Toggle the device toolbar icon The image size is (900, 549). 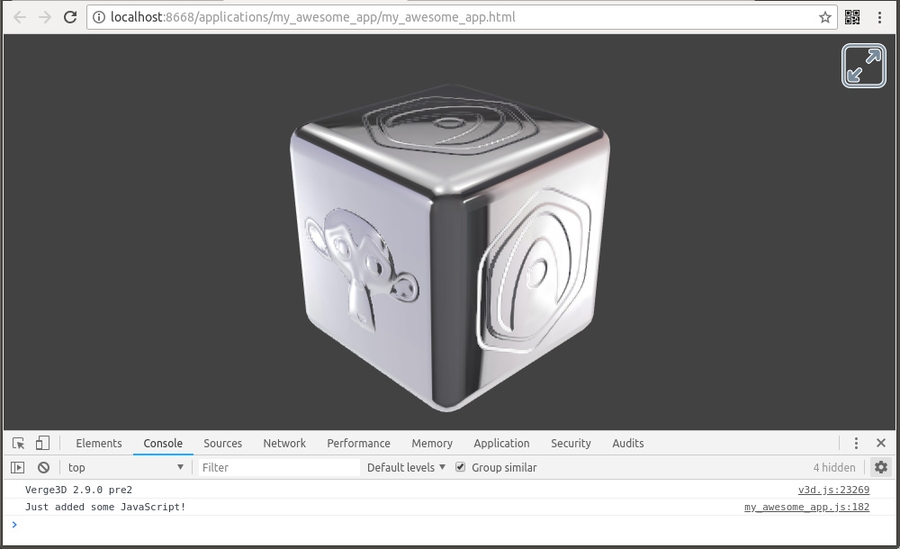click(x=43, y=443)
